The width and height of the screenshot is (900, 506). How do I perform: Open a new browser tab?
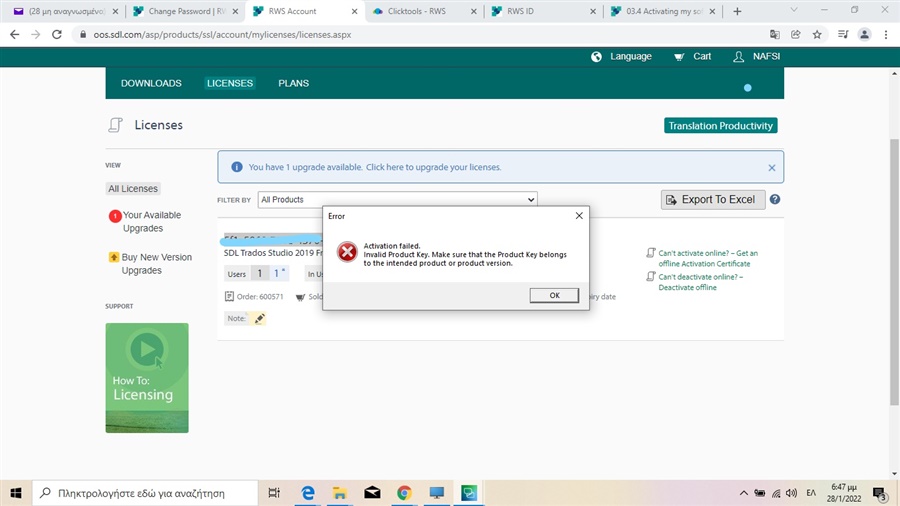(x=737, y=11)
